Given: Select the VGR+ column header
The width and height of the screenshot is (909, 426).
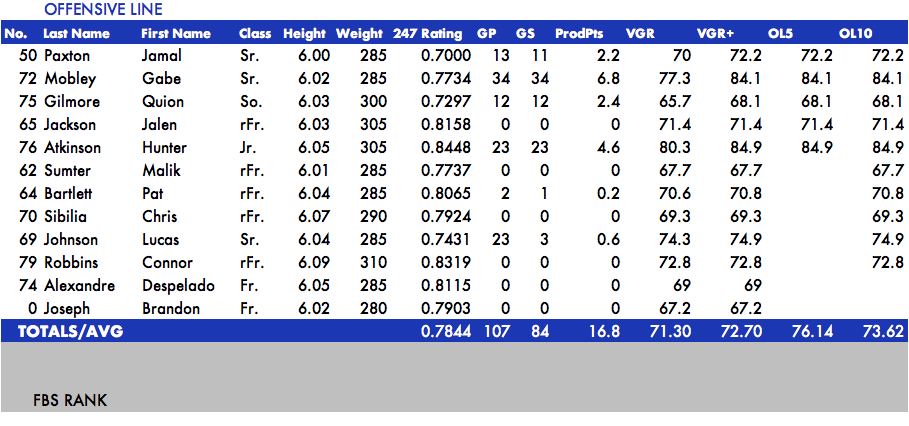Looking at the screenshot, I should click(715, 34).
